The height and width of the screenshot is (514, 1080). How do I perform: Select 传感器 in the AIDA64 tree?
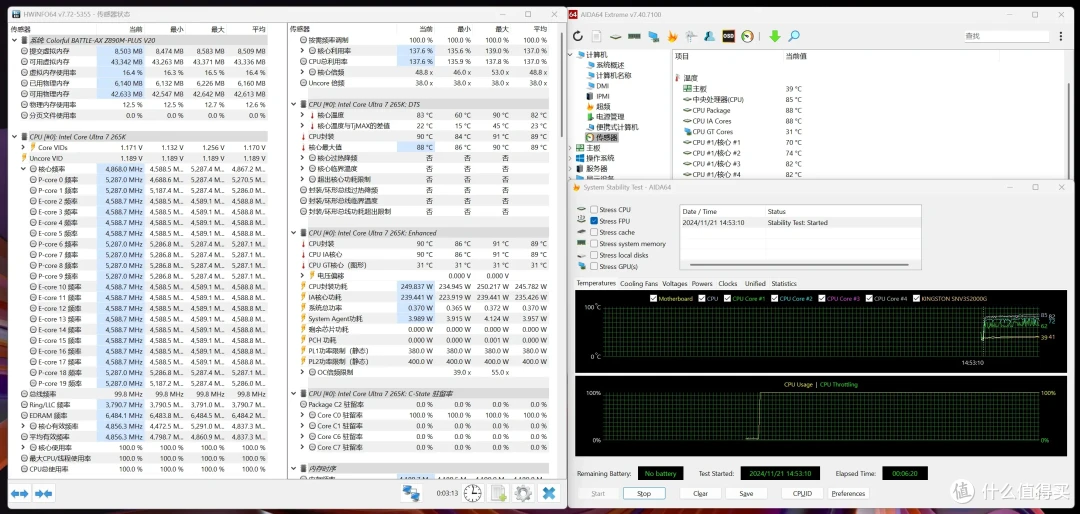click(x=603, y=137)
